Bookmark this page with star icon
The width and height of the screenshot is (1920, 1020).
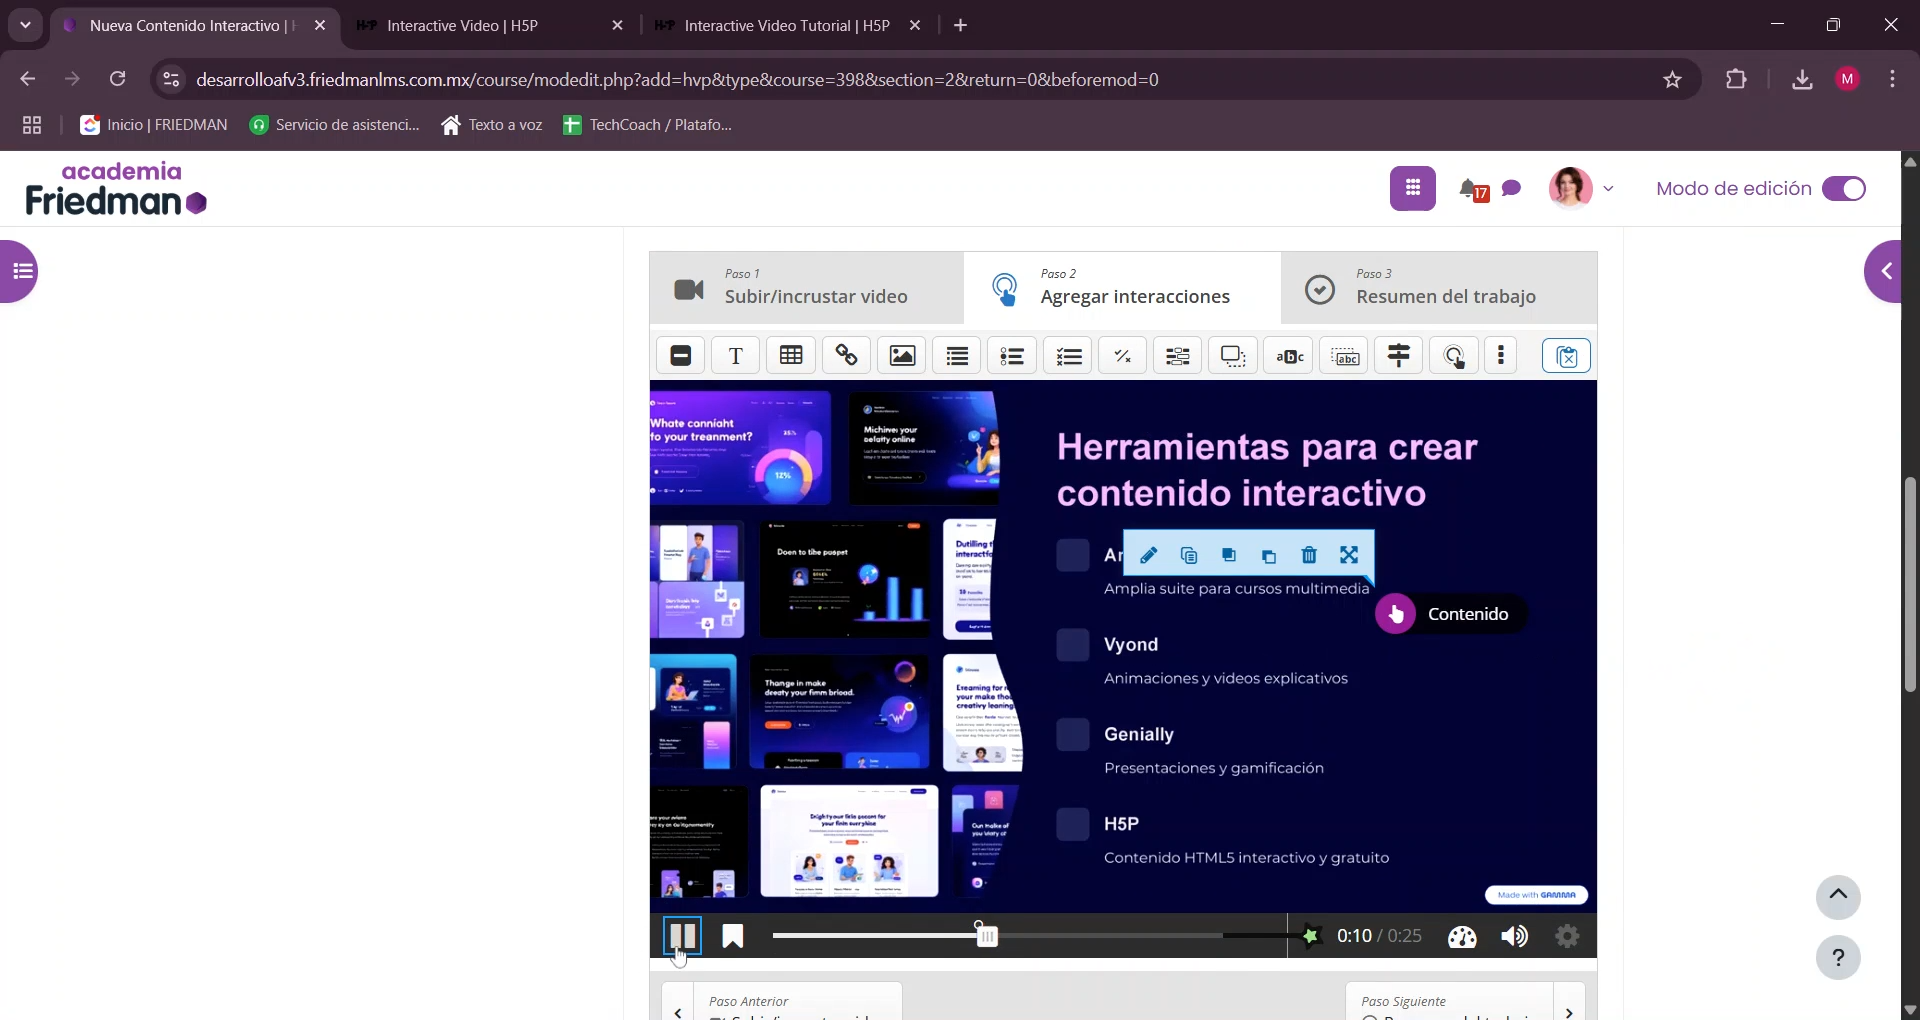coord(1673,80)
